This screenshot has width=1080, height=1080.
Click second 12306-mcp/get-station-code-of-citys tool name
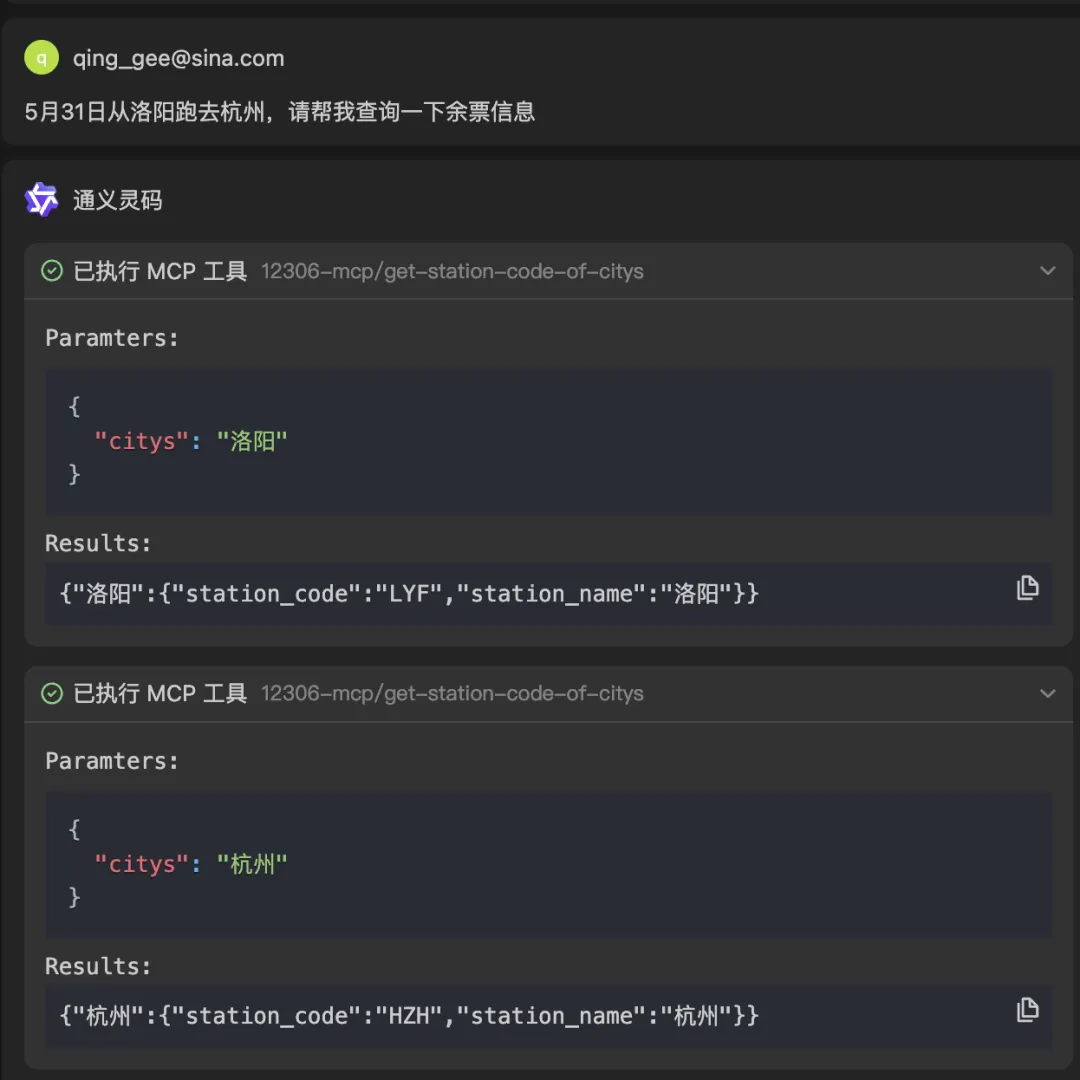click(x=452, y=694)
